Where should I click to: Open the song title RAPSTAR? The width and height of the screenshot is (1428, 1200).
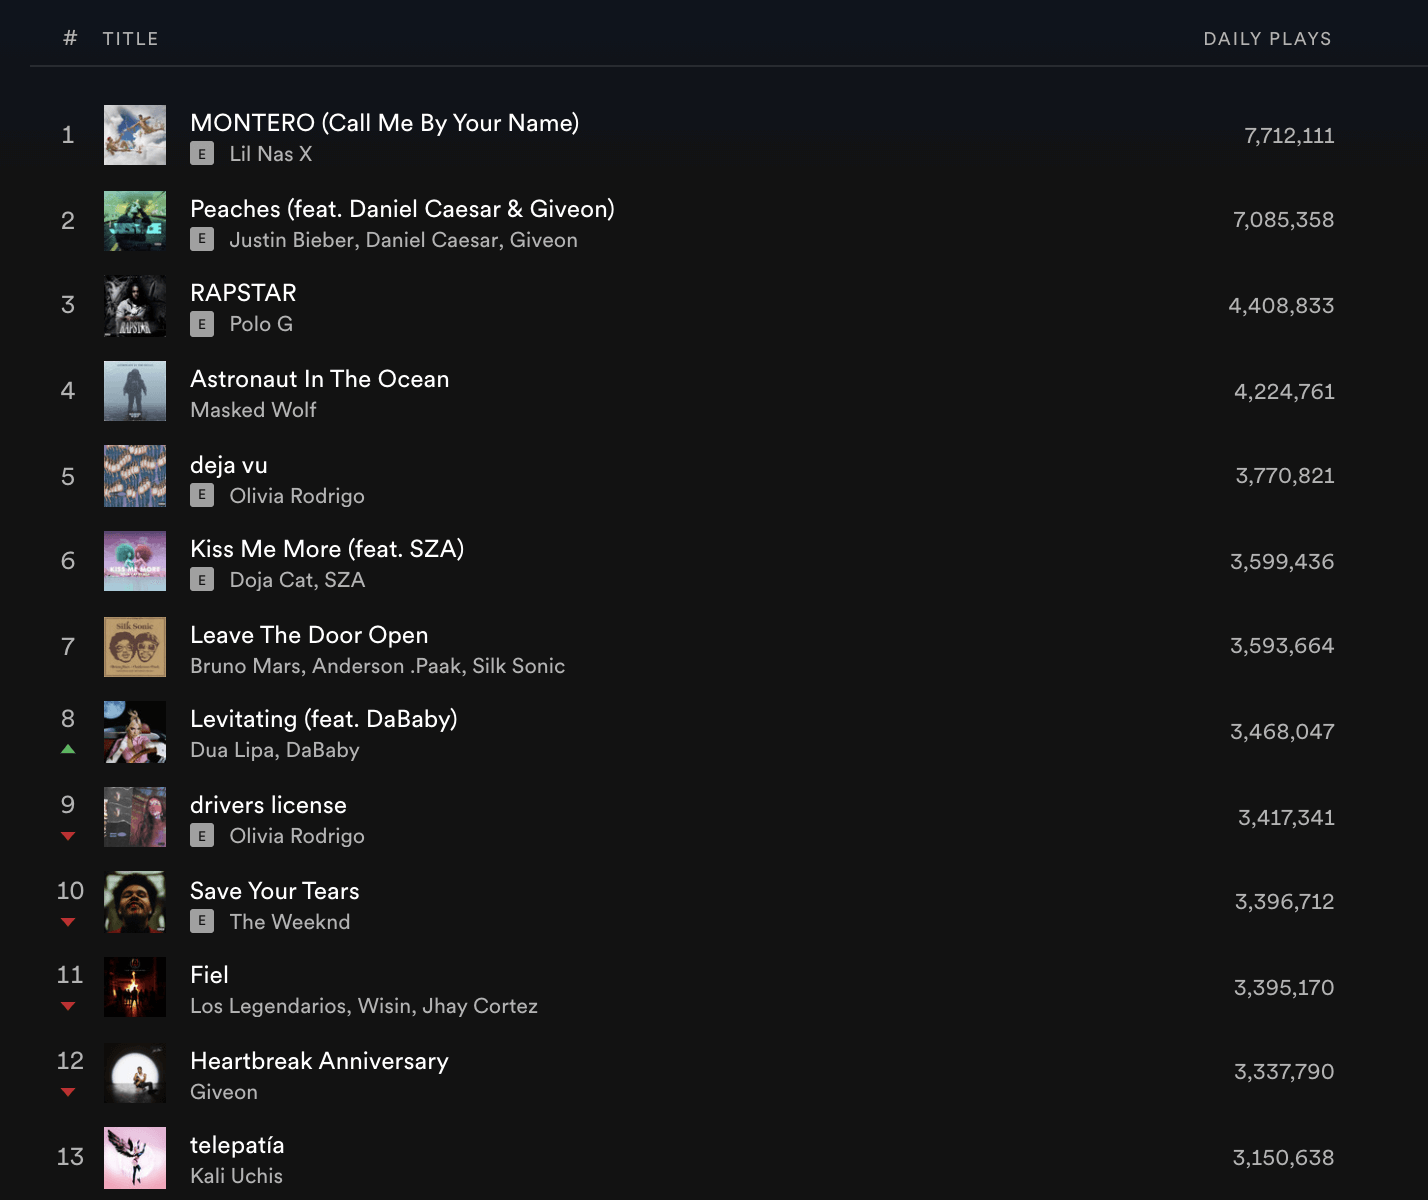click(x=243, y=293)
